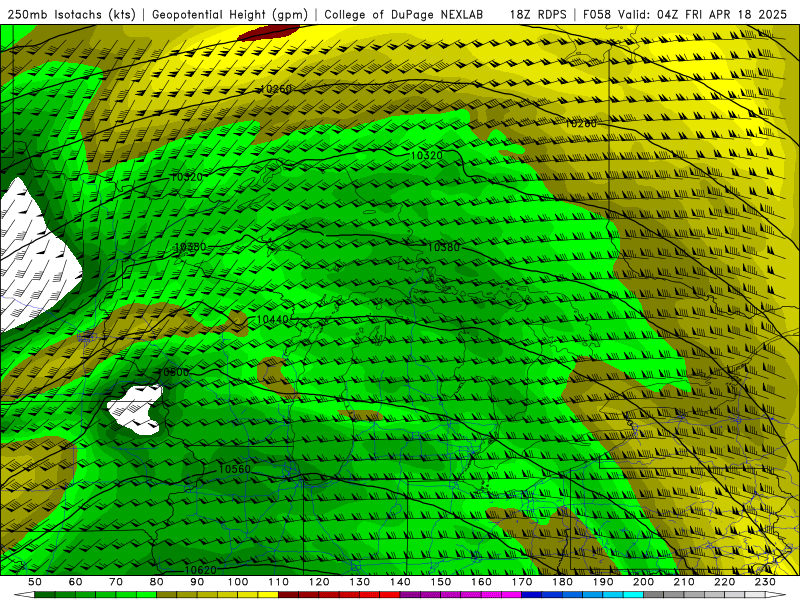Click the 130 legend value
Viewport: 800px width, 600px height.
click(x=360, y=582)
